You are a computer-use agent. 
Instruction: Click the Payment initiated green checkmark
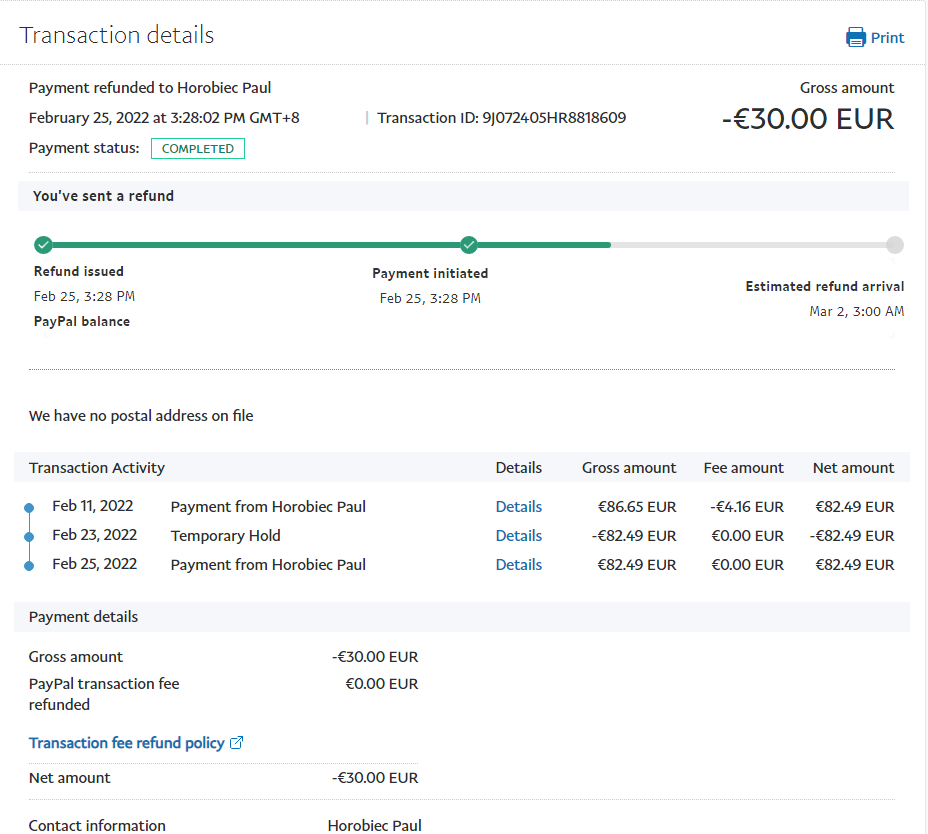pos(469,245)
